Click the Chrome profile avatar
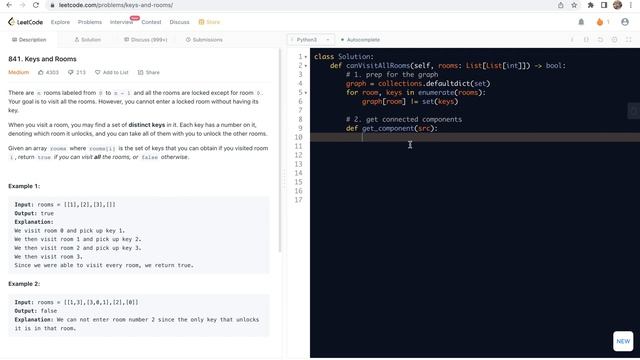 [618, 5]
